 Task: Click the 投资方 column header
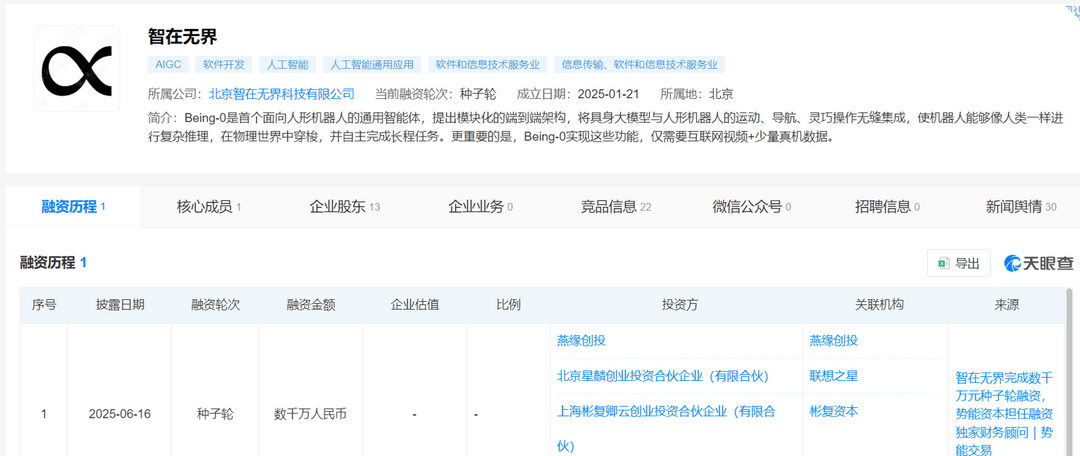click(679, 305)
